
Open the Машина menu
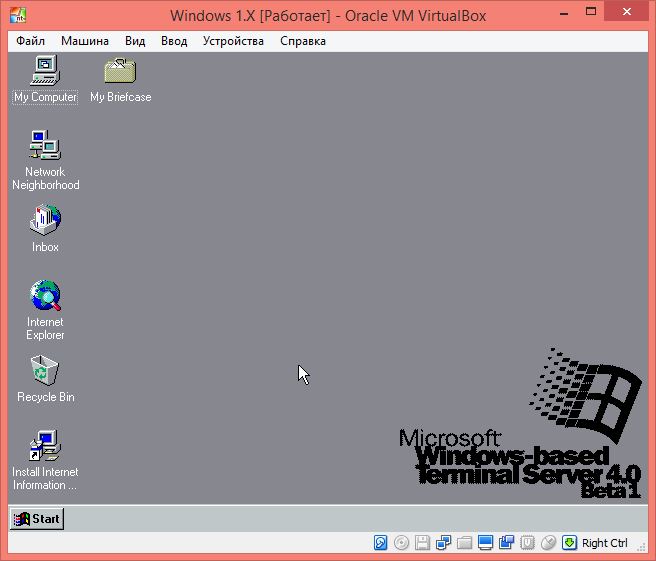pos(85,41)
